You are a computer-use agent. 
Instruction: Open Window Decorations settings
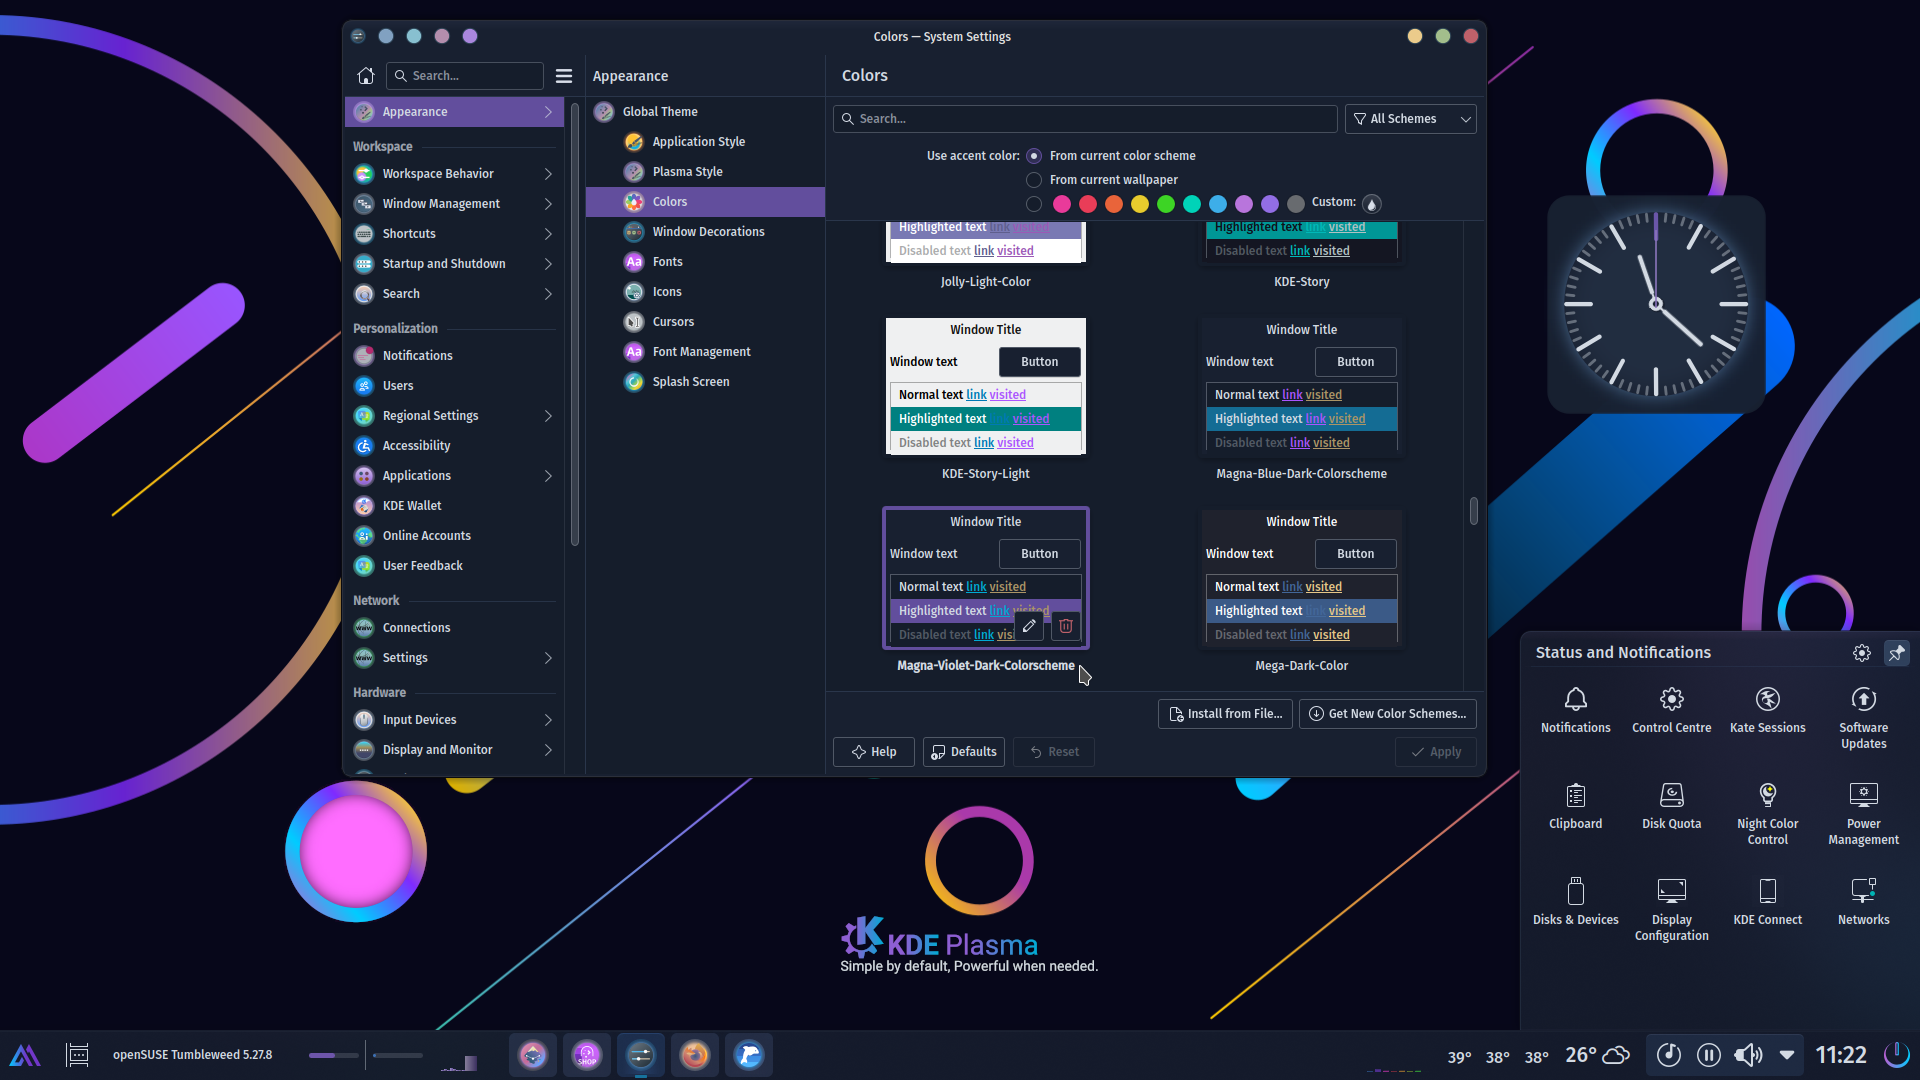[705, 232]
